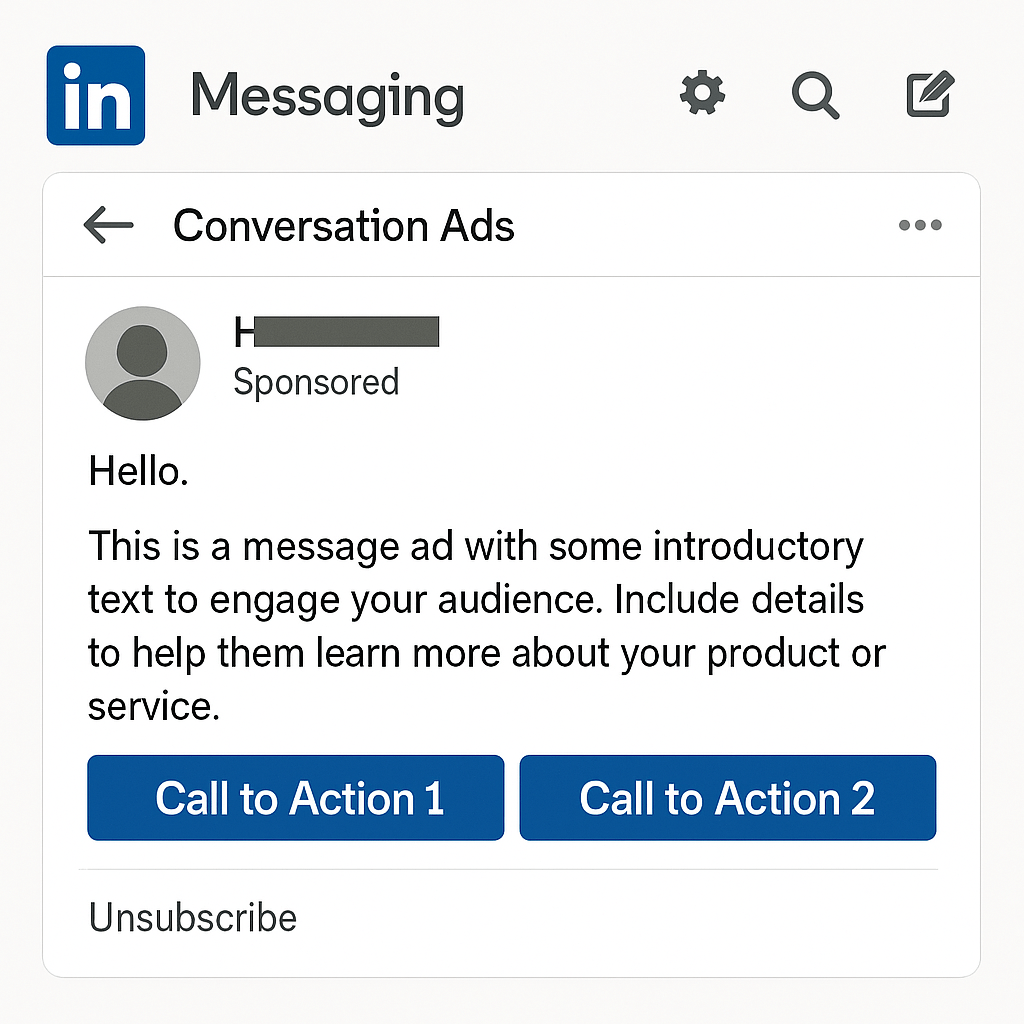Go back using the left arrow
The image size is (1024, 1024).
[x=108, y=226]
